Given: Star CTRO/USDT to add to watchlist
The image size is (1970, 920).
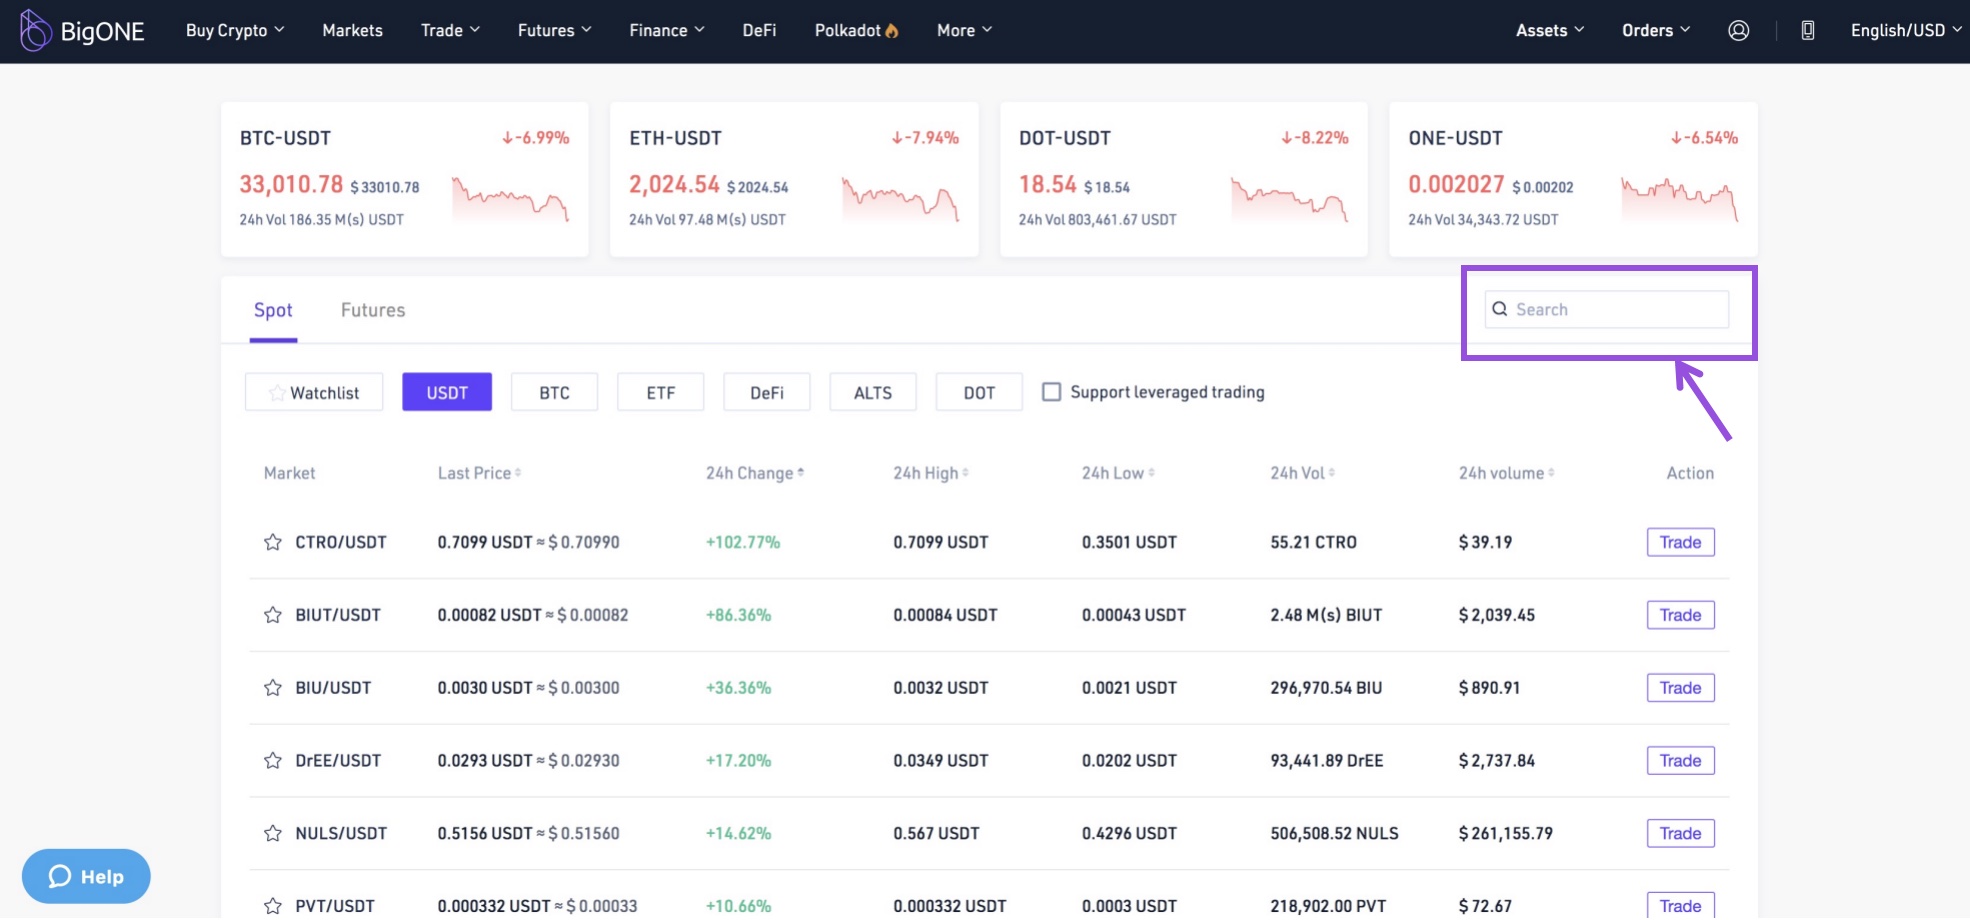Looking at the screenshot, I should (272, 542).
